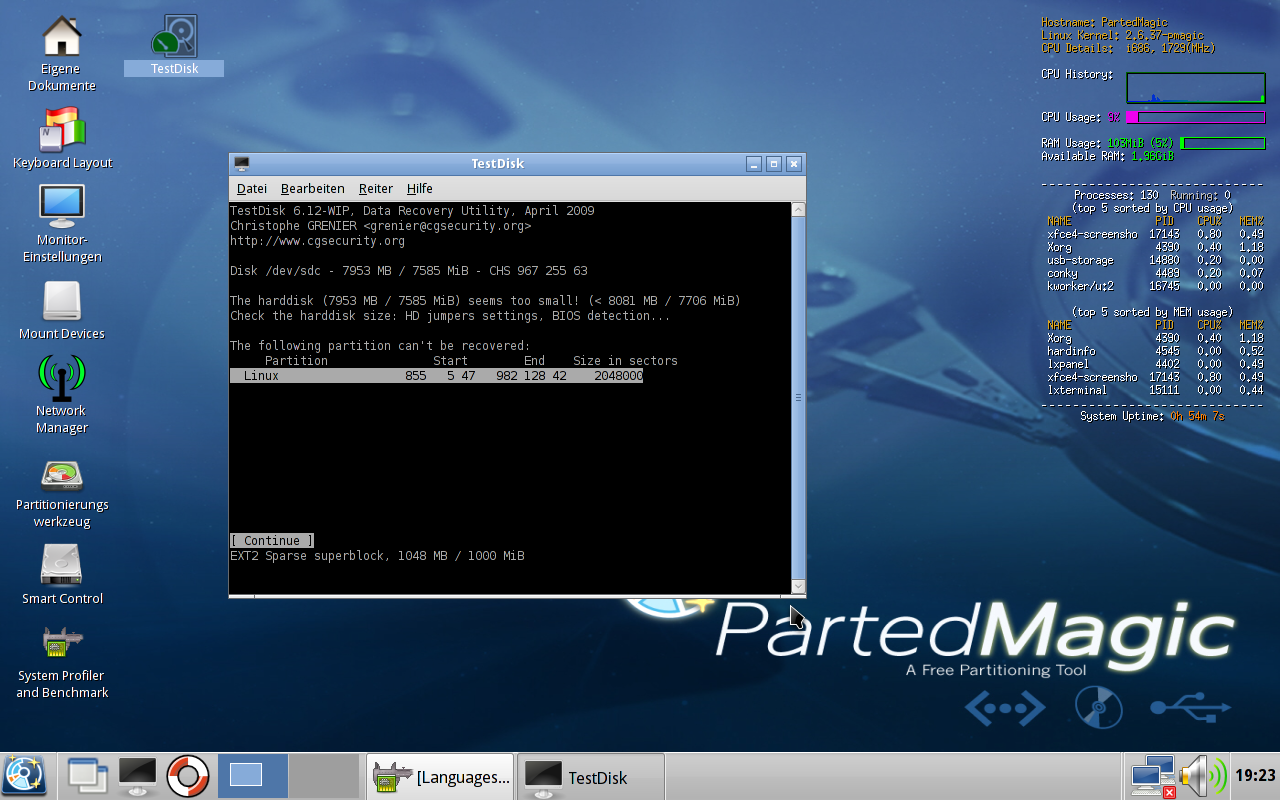
Task: Click the terminal vertical scrollbar handle
Action: click(798, 398)
